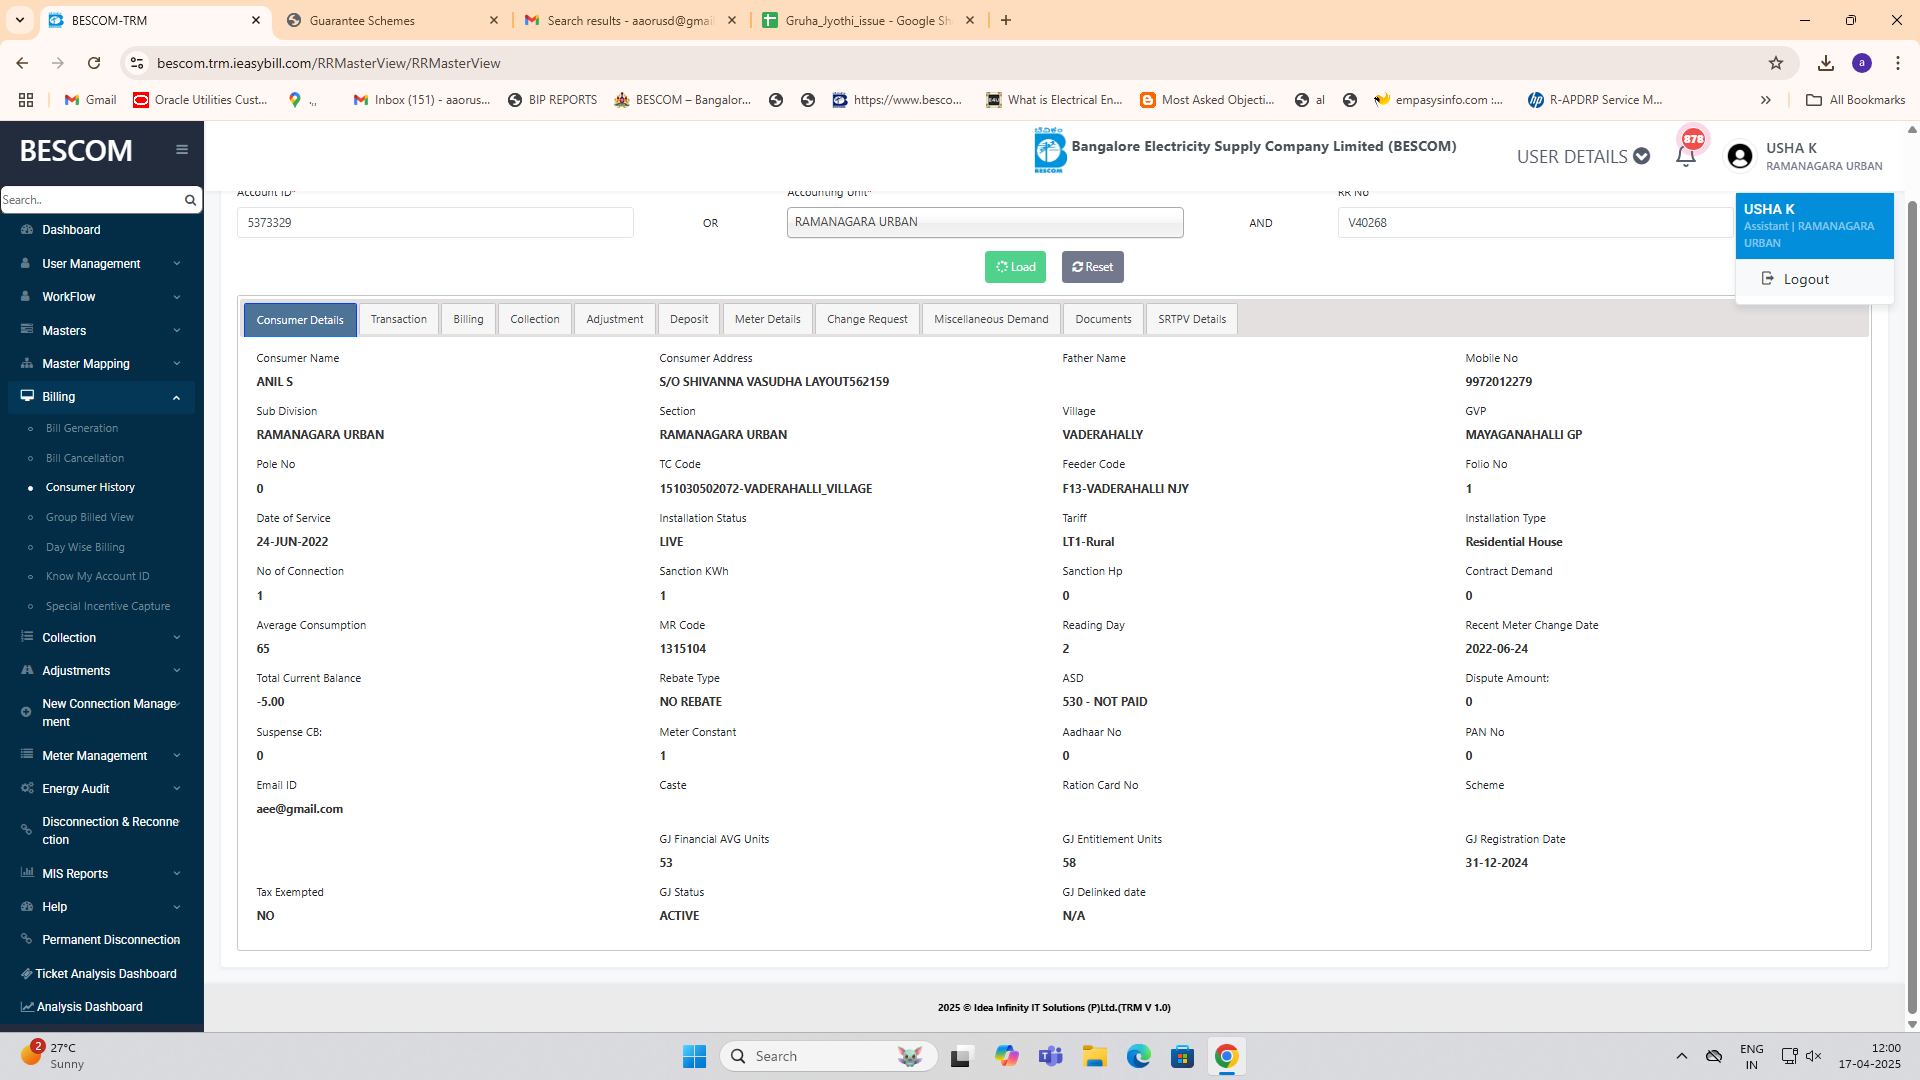Switch to the SRTPV Details tab

[1191, 320]
